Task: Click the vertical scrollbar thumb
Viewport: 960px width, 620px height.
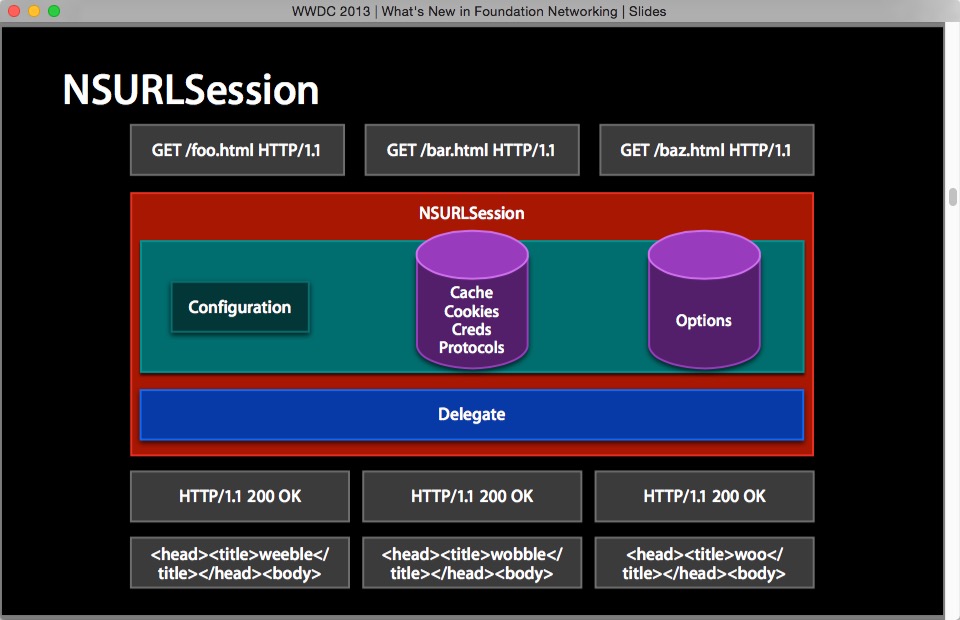Action: pyautogui.click(x=953, y=197)
